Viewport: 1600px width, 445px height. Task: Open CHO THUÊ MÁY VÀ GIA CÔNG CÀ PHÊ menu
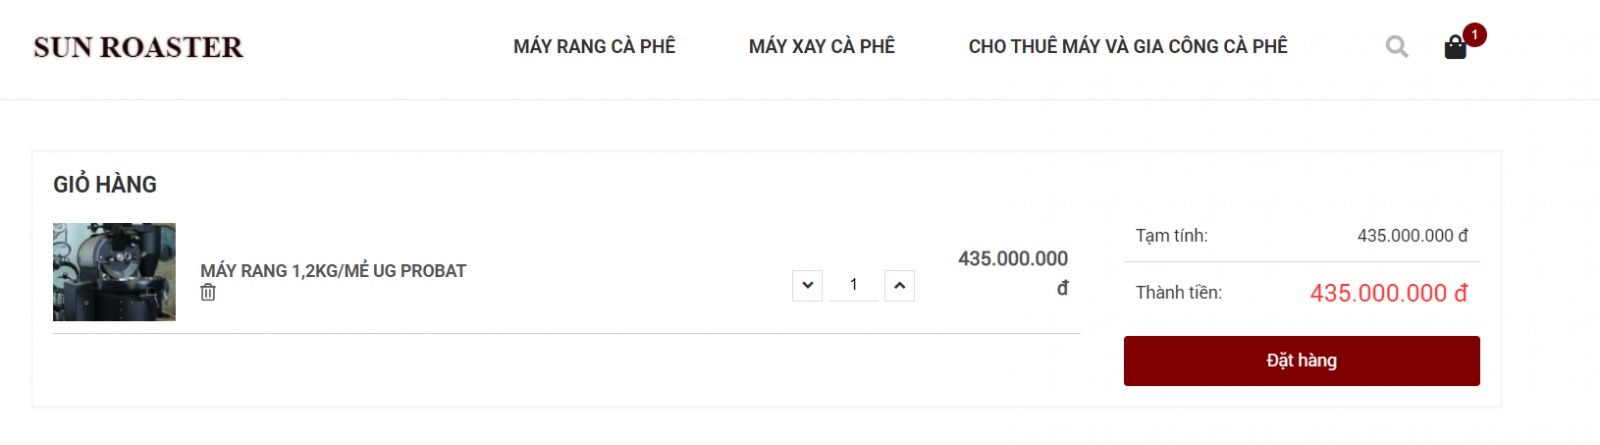tap(1128, 46)
